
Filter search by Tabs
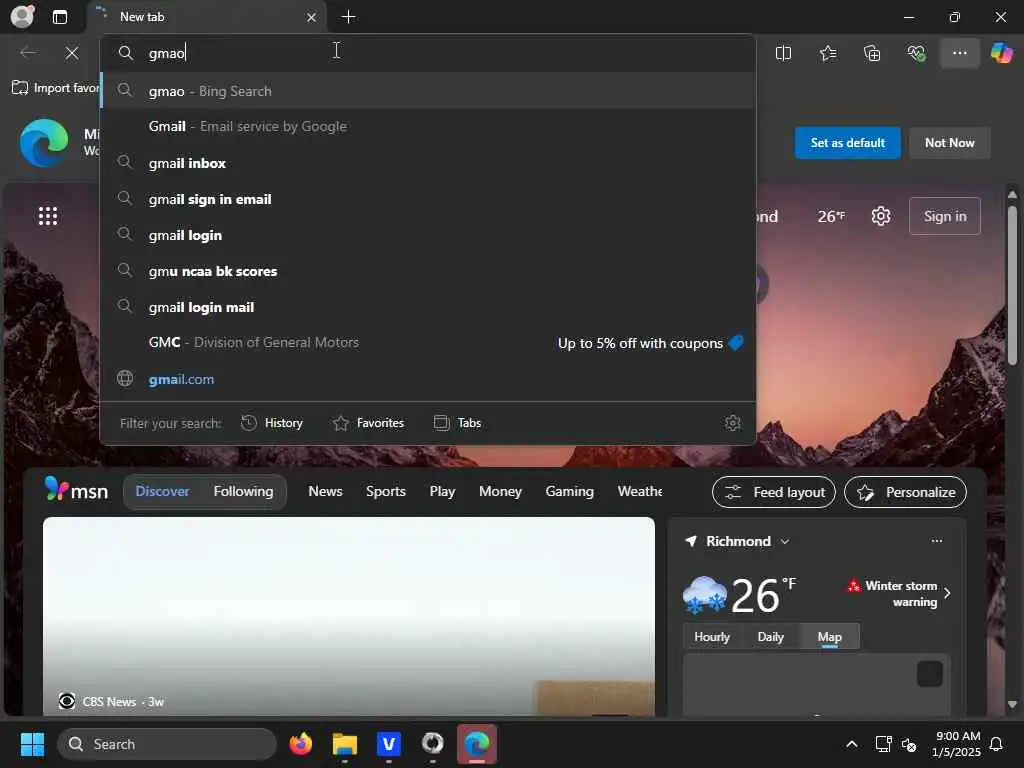pyautogui.click(x=457, y=423)
